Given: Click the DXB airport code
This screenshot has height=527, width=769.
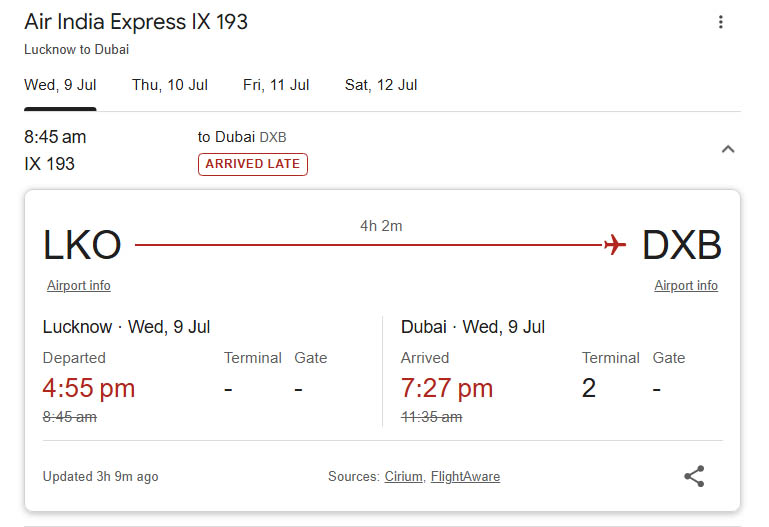Looking at the screenshot, I should click(x=682, y=245).
